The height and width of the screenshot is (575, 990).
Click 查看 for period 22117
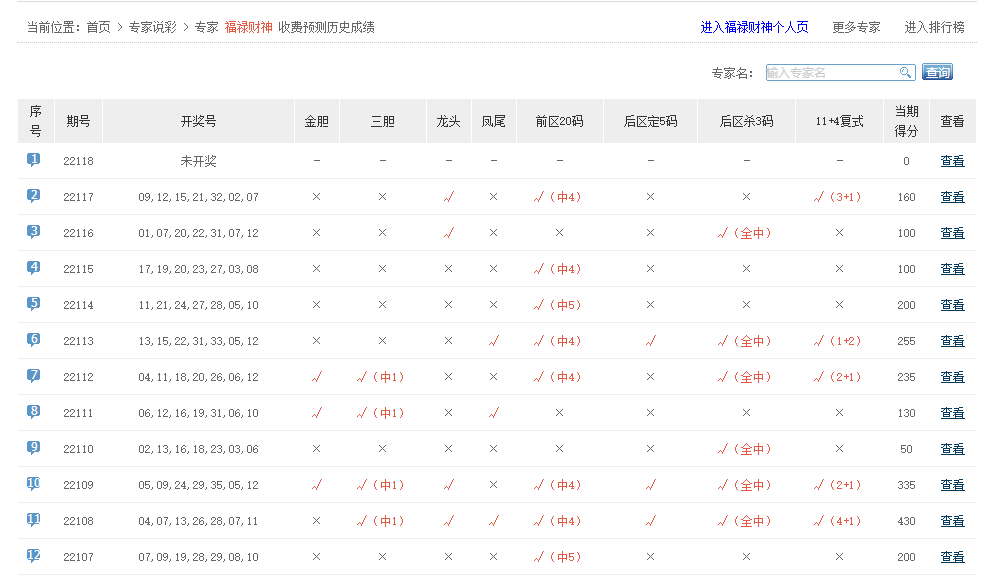tap(952, 197)
